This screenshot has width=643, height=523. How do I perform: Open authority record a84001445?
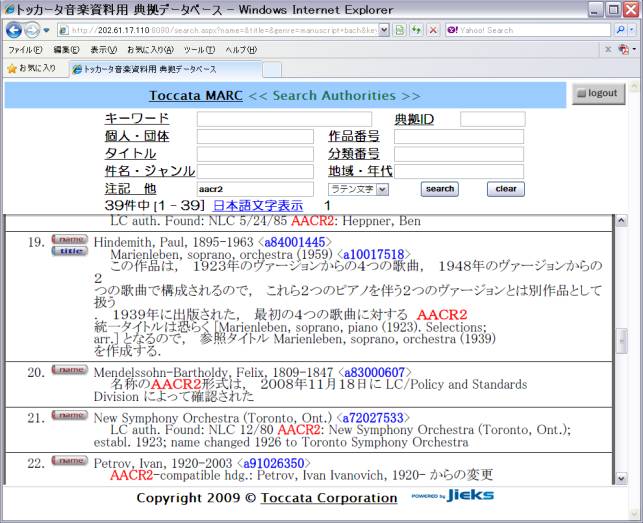point(294,242)
